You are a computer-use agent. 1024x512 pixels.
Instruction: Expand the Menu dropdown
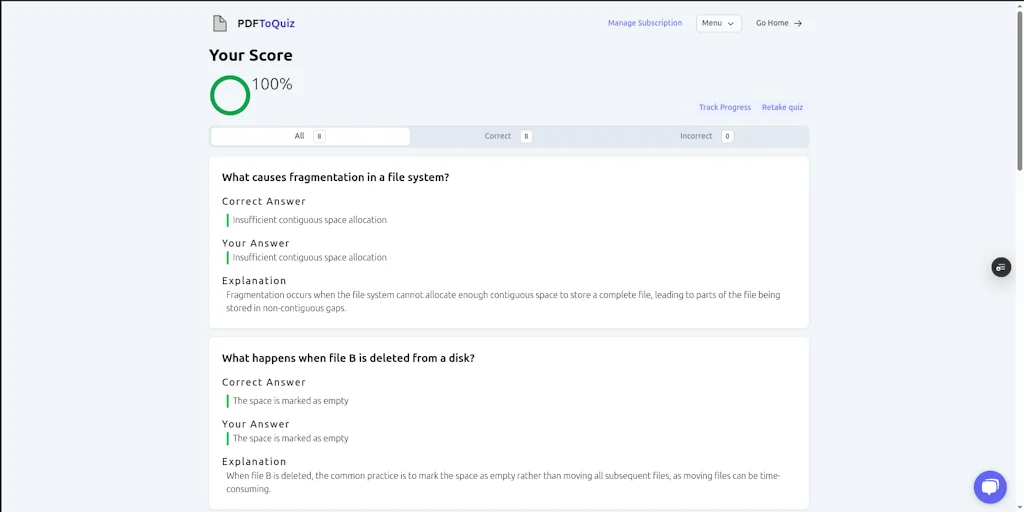[x=718, y=23]
